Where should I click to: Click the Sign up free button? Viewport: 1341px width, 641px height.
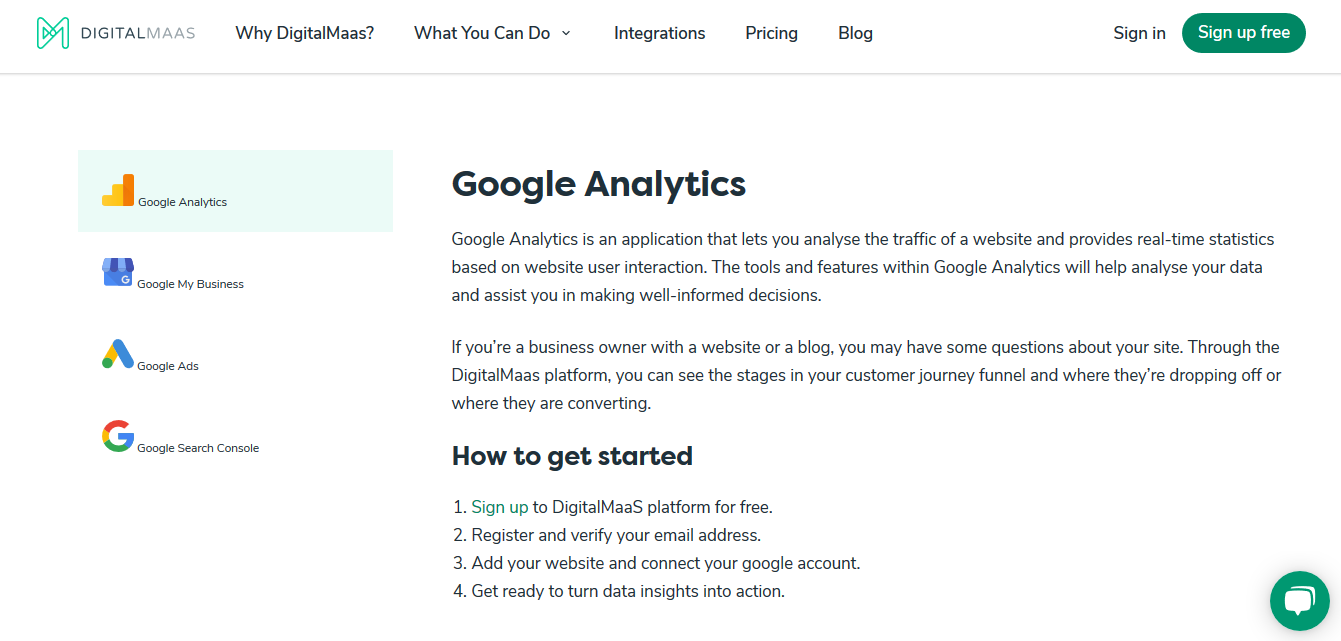(x=1244, y=33)
